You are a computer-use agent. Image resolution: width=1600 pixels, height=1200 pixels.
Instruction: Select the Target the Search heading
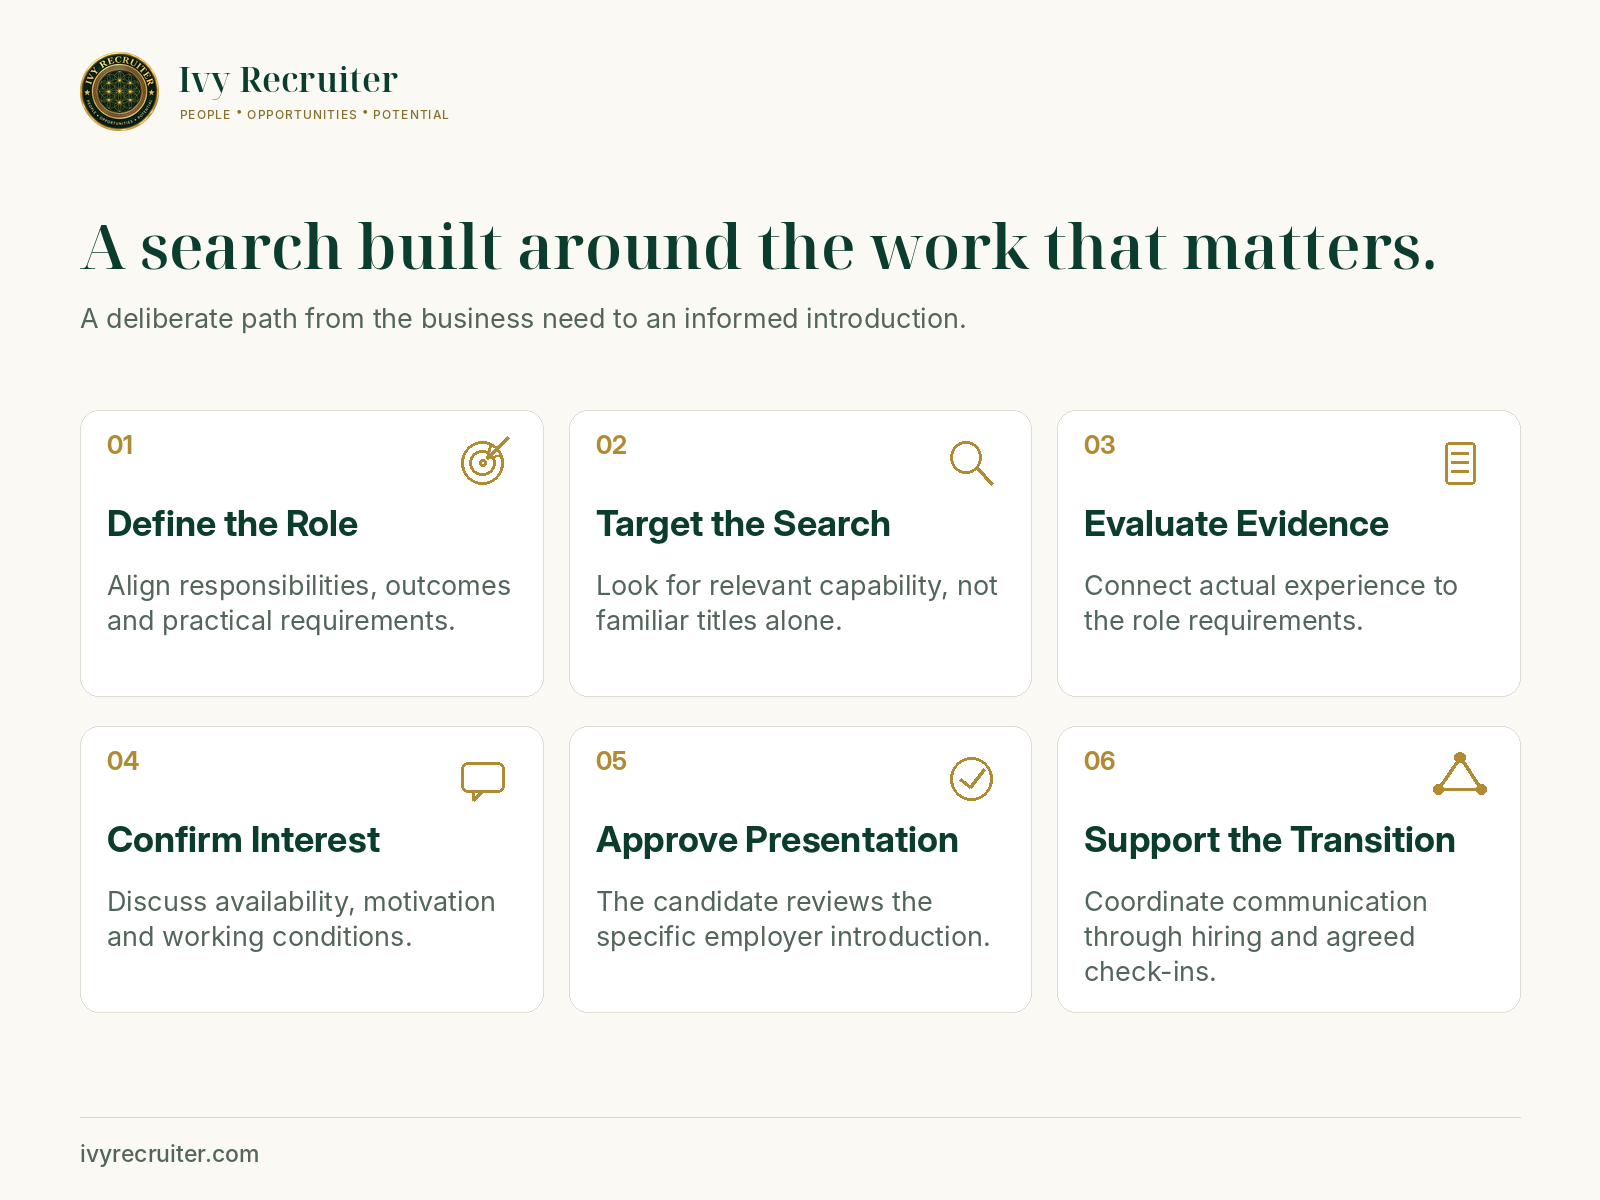(743, 524)
